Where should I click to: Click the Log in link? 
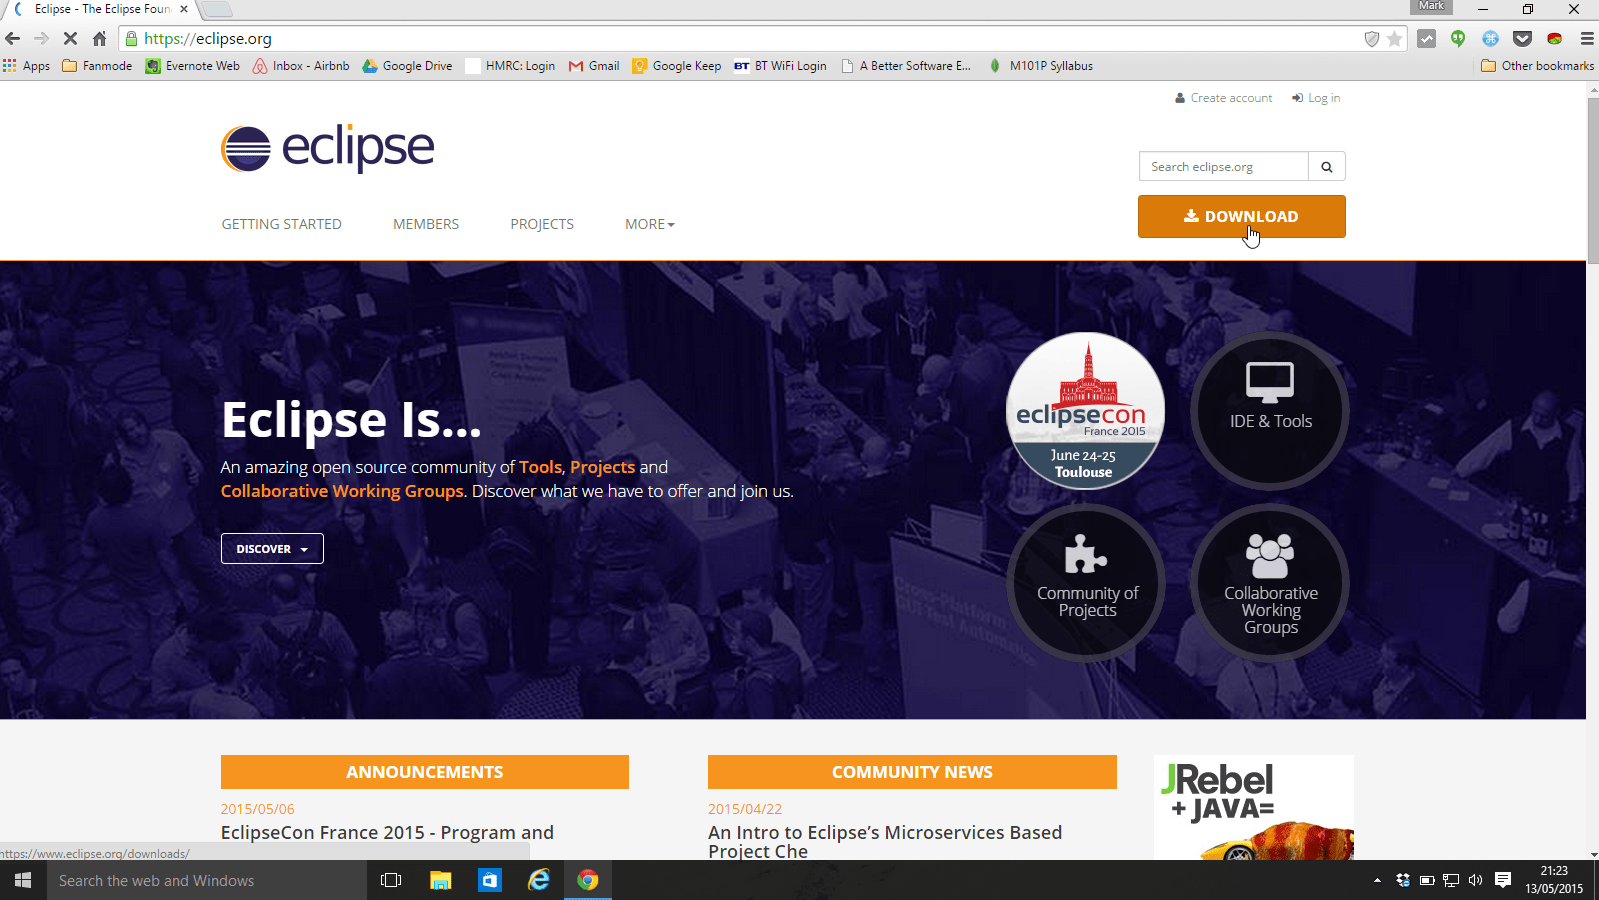click(x=1316, y=98)
